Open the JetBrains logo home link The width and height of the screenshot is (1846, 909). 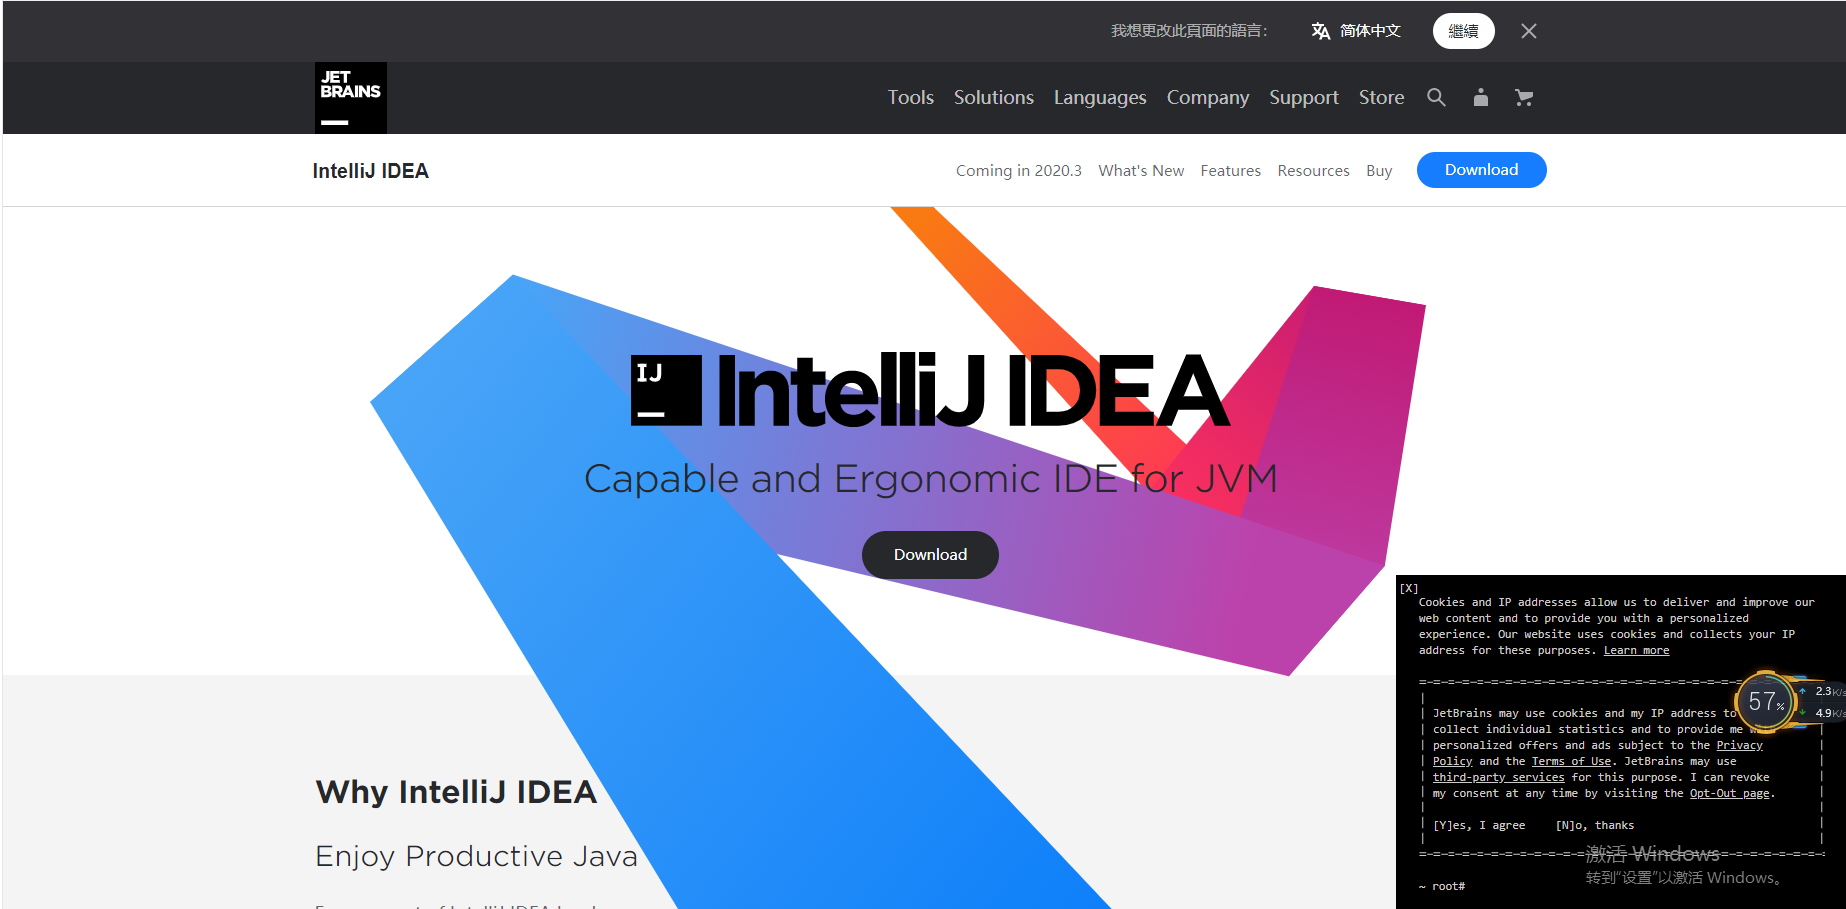[x=350, y=98]
